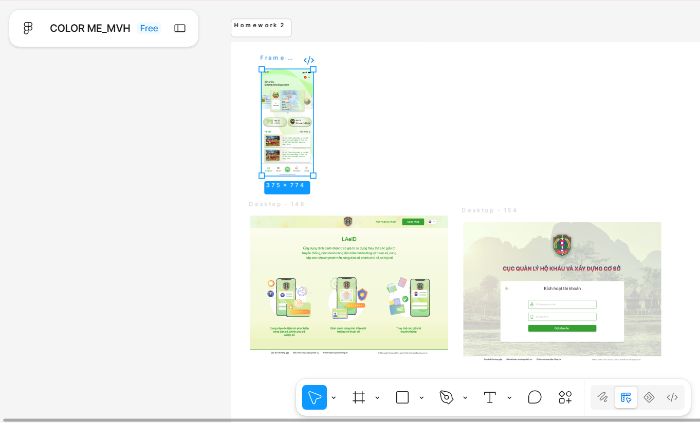Click the 375 × 774 size badge
The height and width of the screenshot is (423, 700).
click(287, 187)
